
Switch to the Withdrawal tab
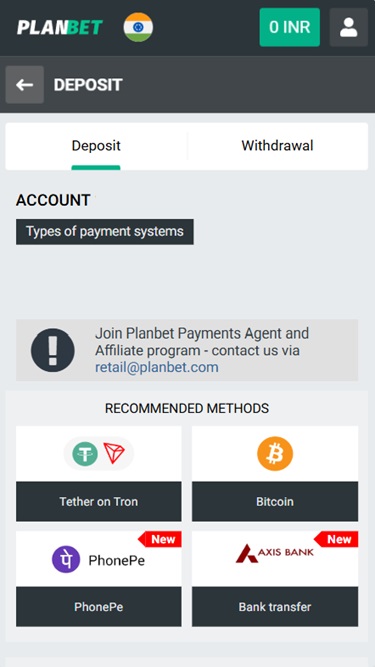[x=277, y=146]
